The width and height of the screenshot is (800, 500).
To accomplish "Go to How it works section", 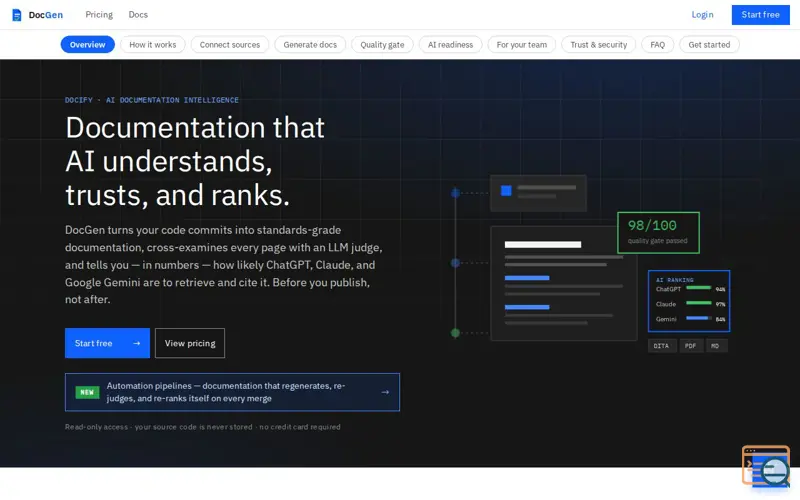I will click(153, 44).
